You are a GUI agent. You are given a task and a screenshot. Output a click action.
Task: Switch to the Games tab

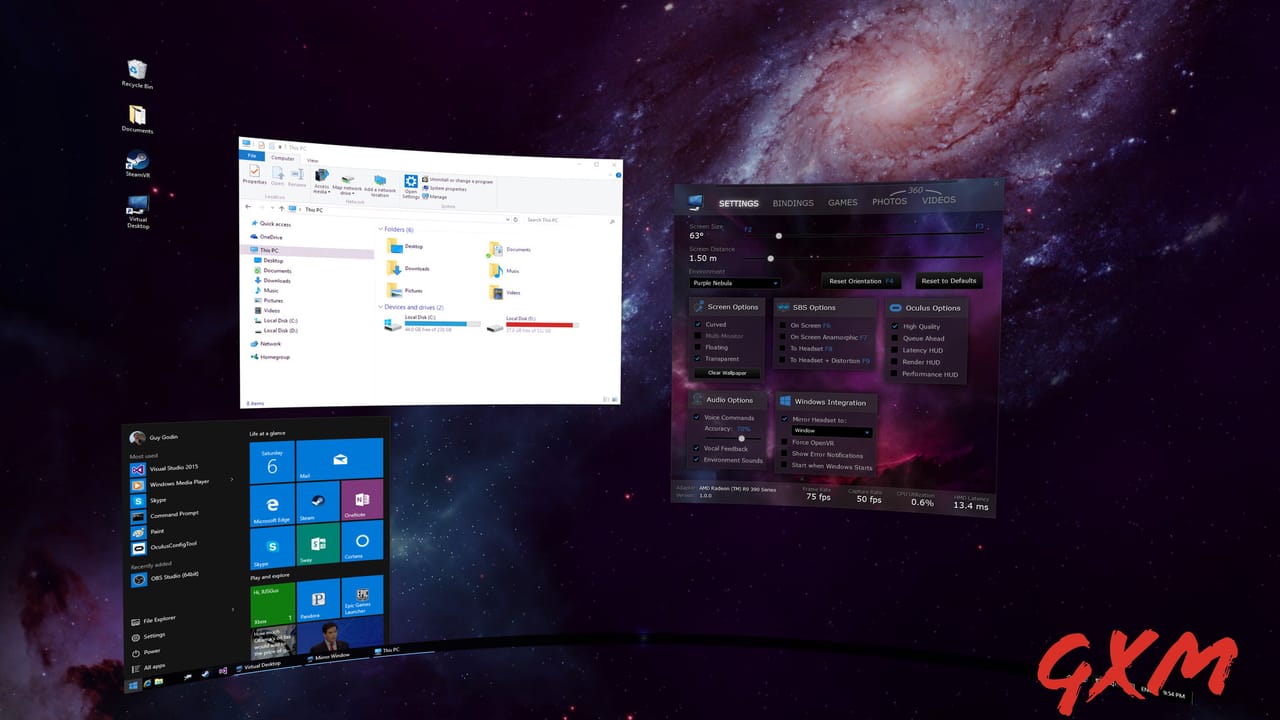pos(843,202)
